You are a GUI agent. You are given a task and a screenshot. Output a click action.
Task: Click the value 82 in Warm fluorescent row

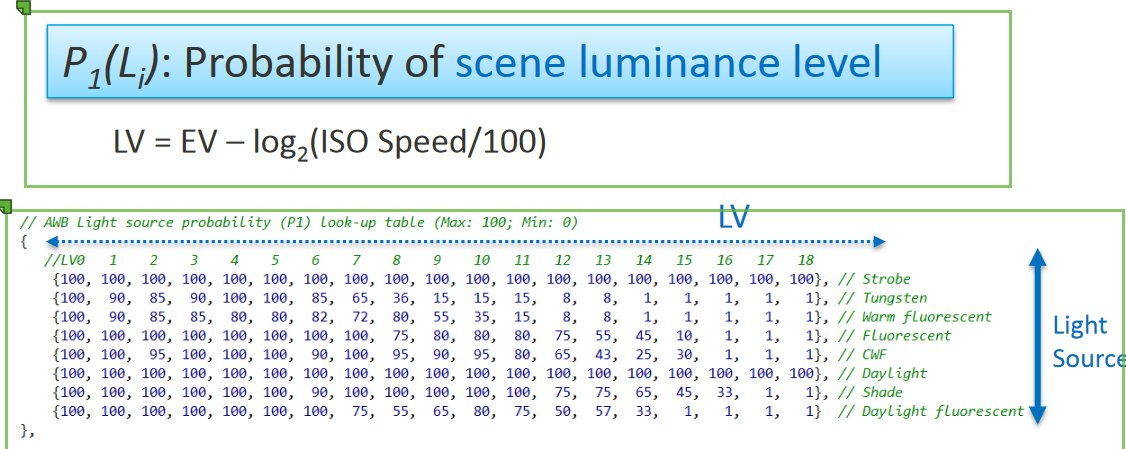pos(320,317)
